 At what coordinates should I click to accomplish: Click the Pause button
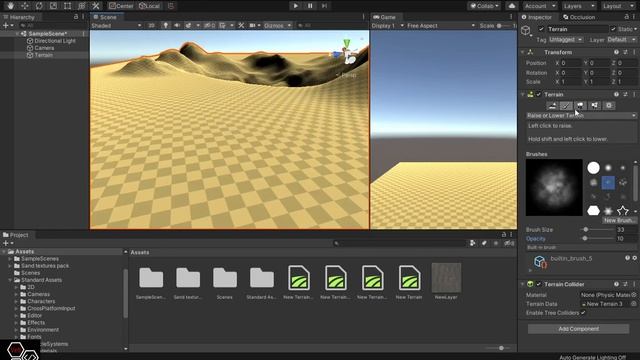pyautogui.click(x=310, y=6)
